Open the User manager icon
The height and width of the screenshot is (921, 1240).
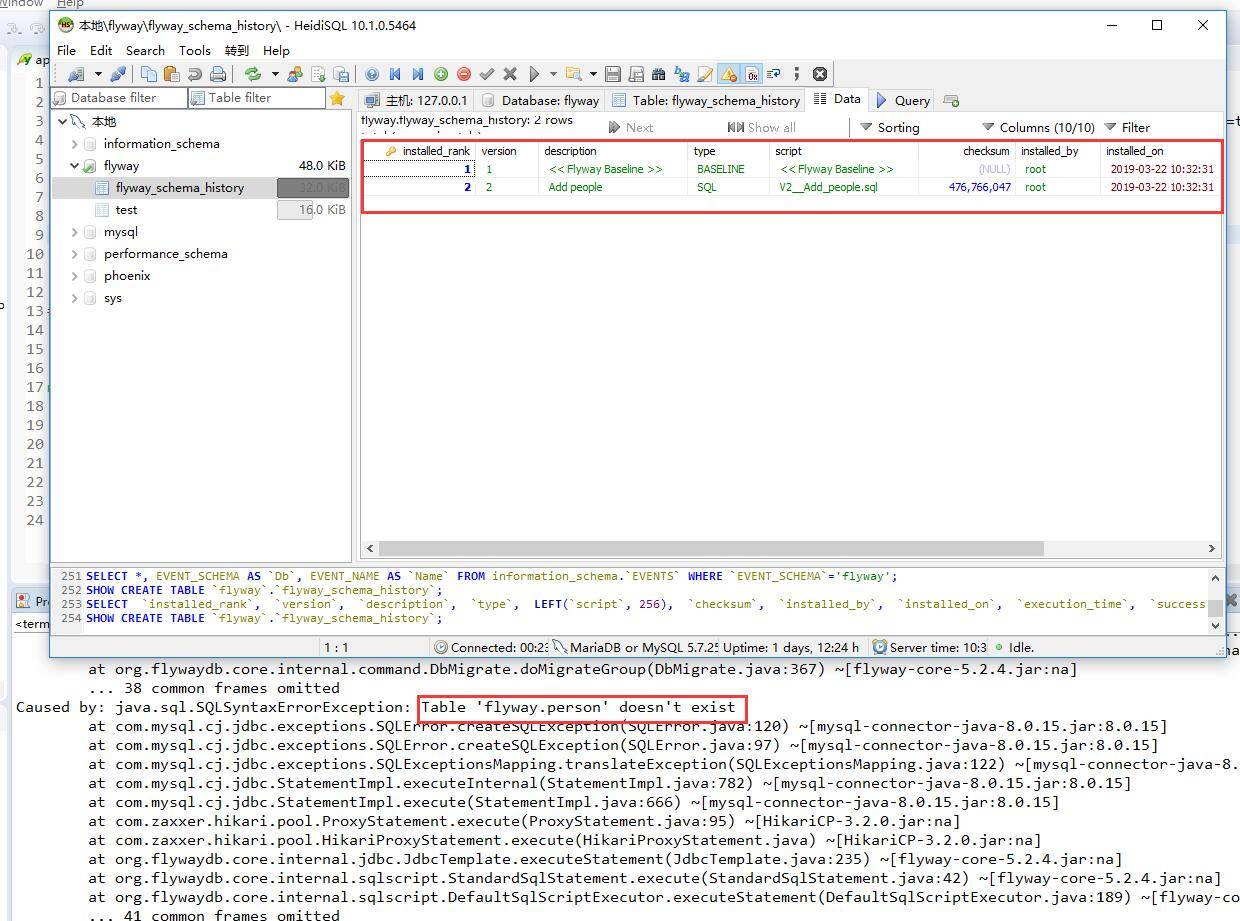[294, 74]
